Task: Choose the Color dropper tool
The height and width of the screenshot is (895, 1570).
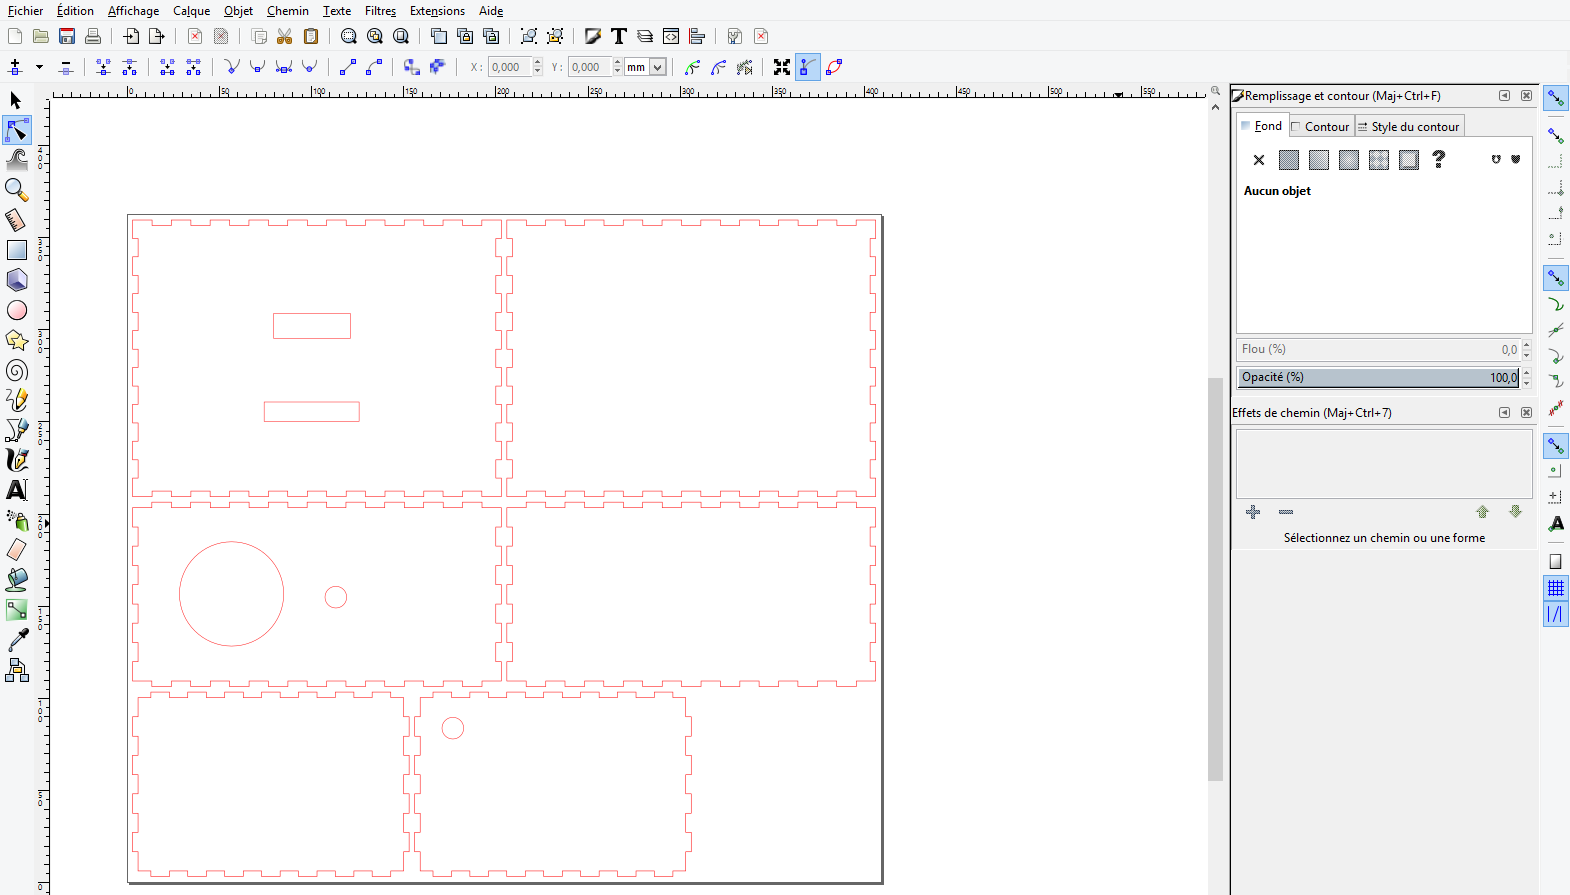Action: tap(17, 640)
